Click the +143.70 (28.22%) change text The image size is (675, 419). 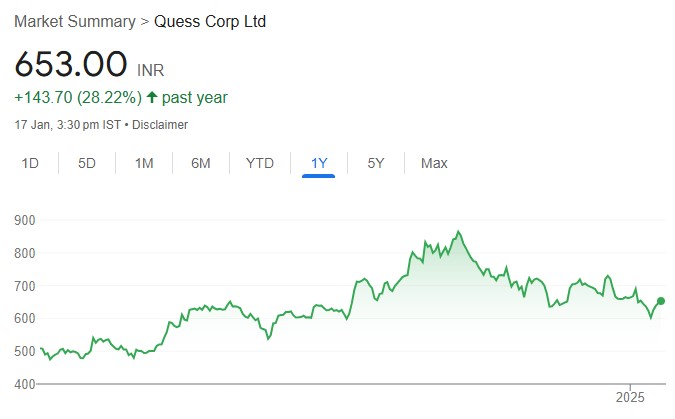pyautogui.click(x=76, y=98)
